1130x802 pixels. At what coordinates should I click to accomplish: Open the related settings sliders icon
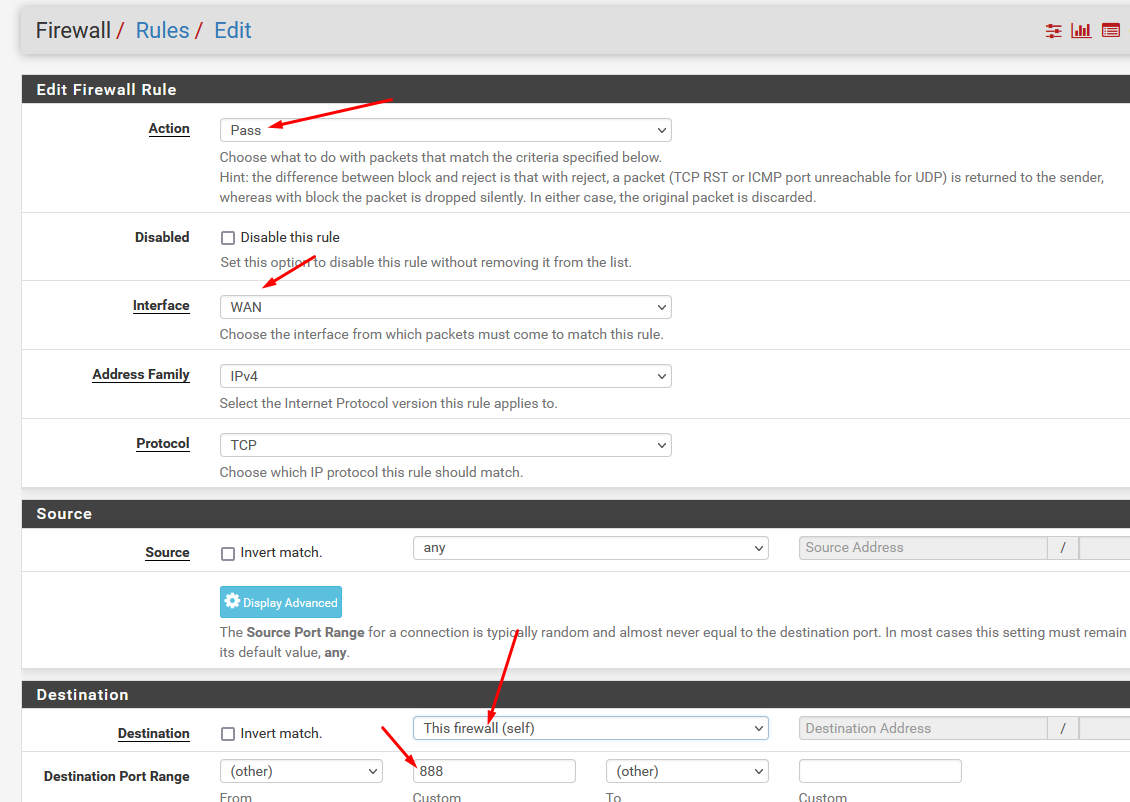click(1053, 31)
